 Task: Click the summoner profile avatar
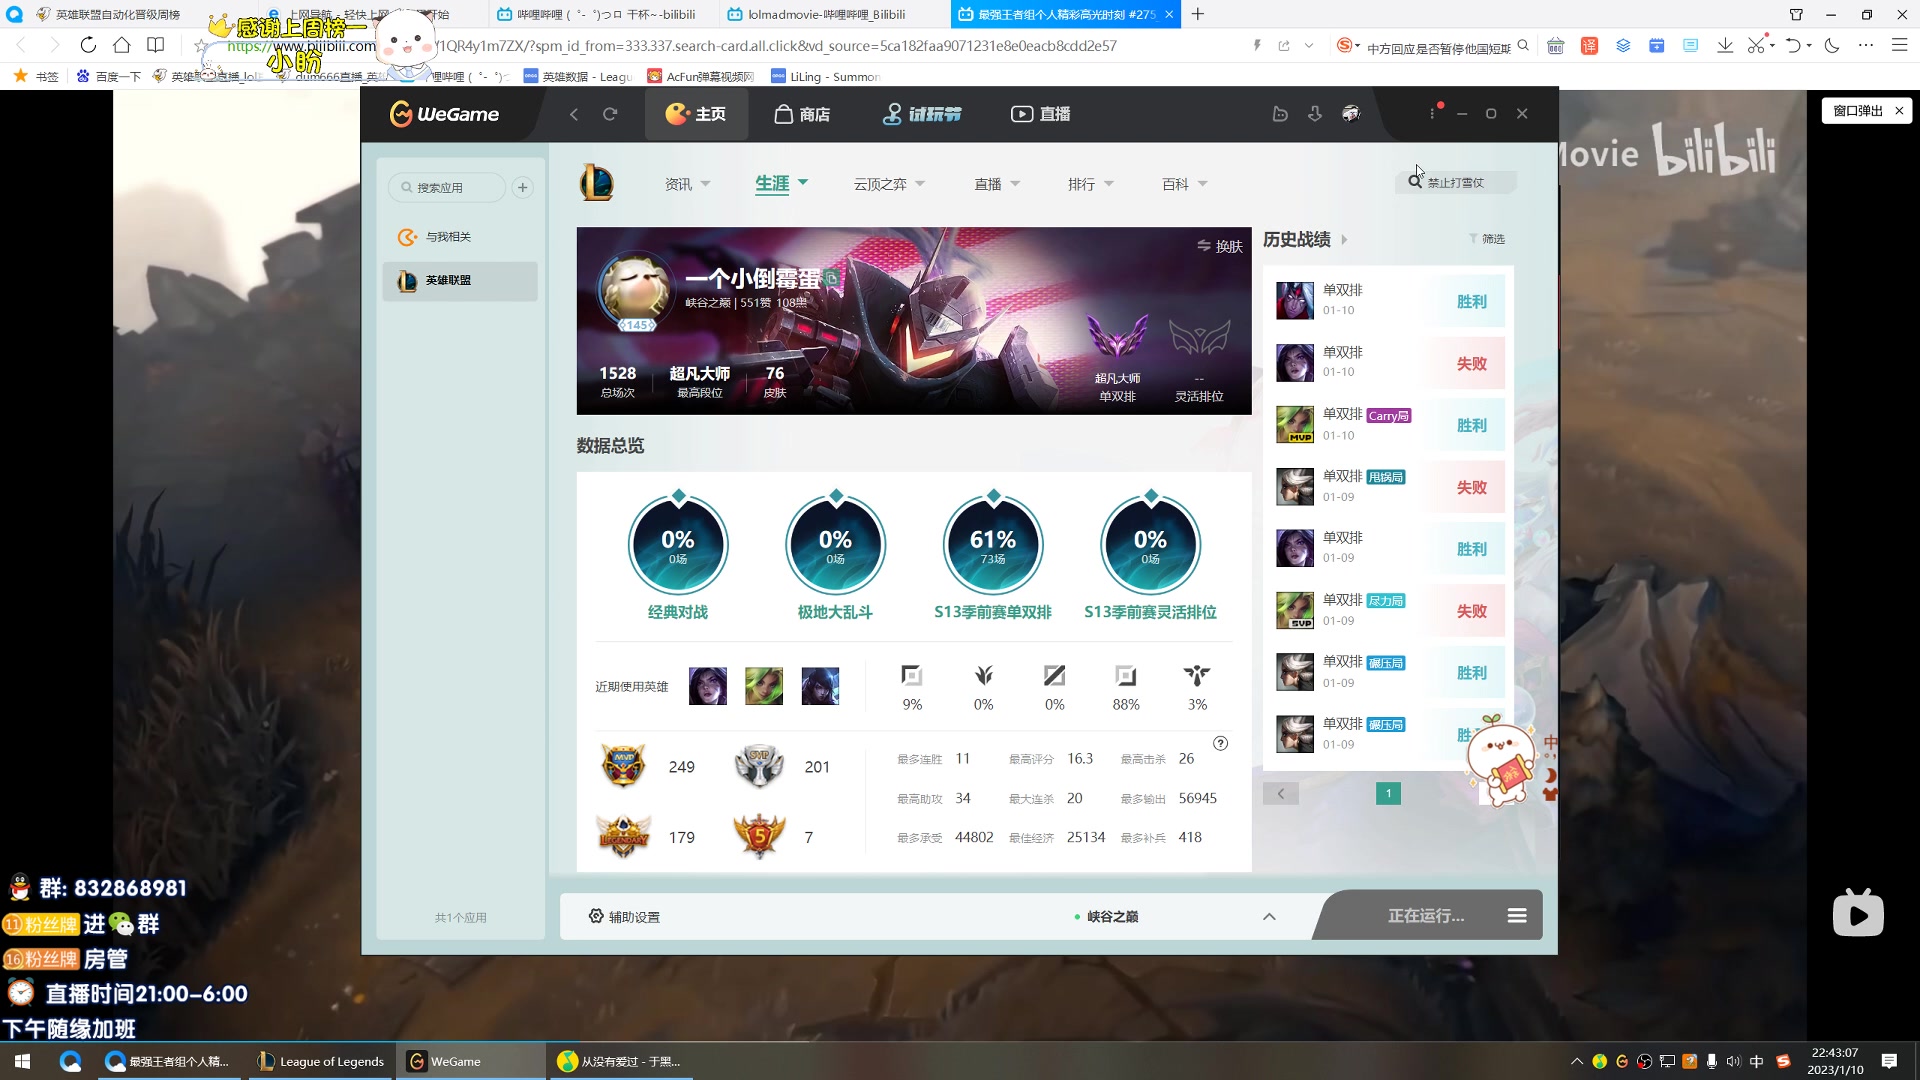pos(636,287)
